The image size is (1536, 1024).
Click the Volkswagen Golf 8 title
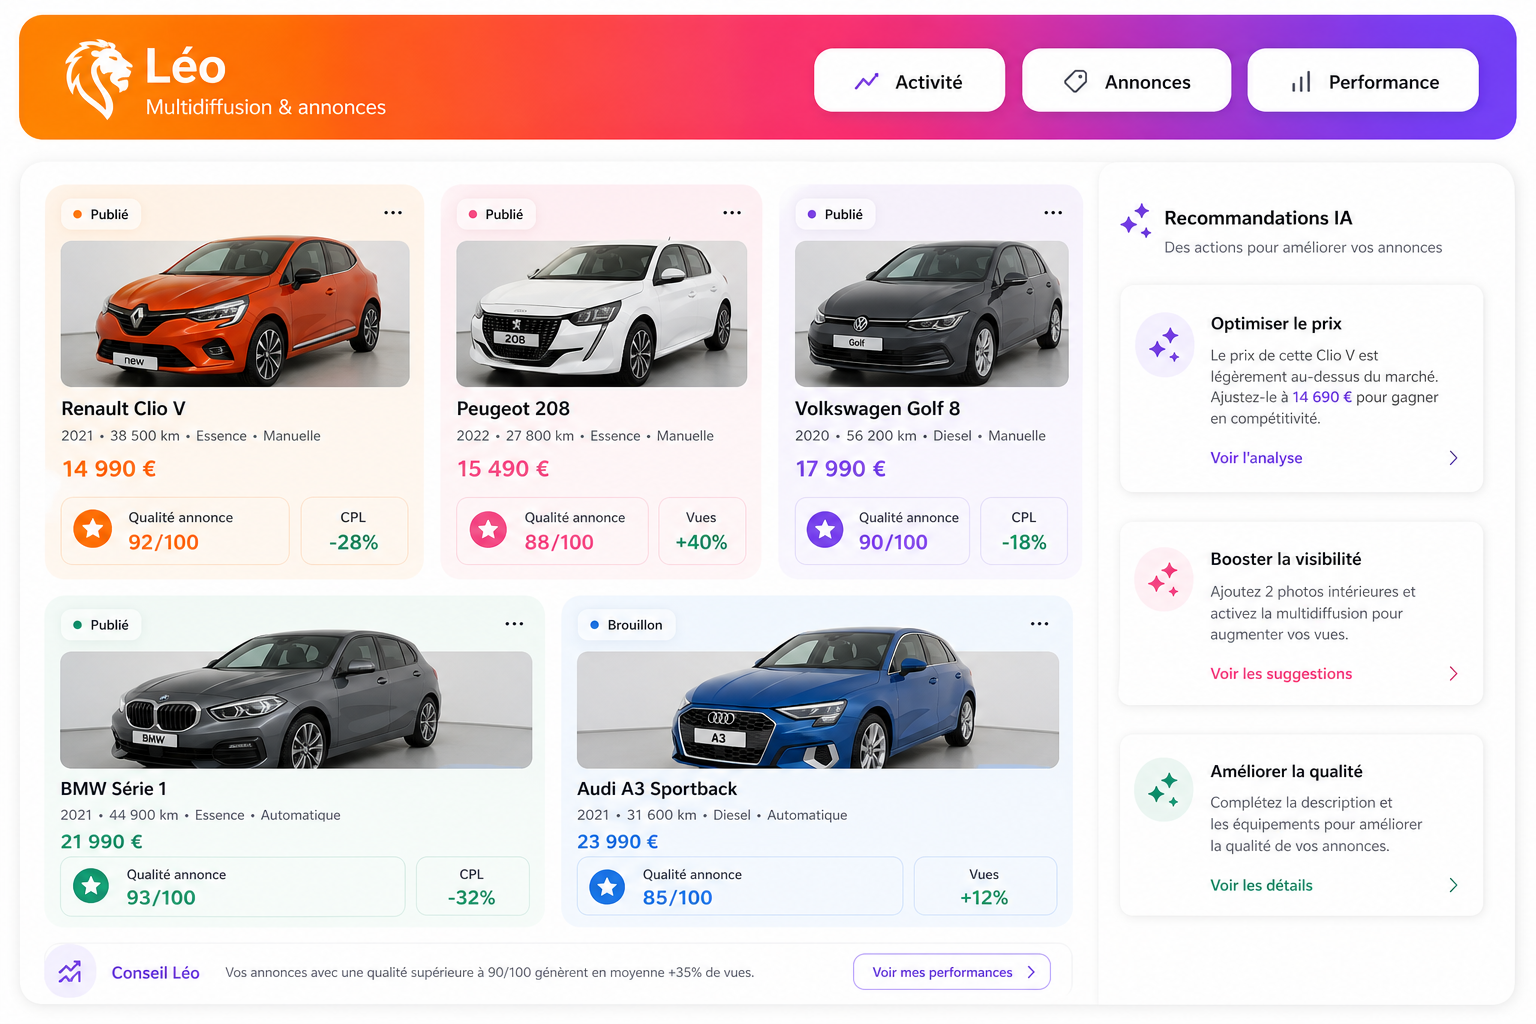[x=877, y=408]
